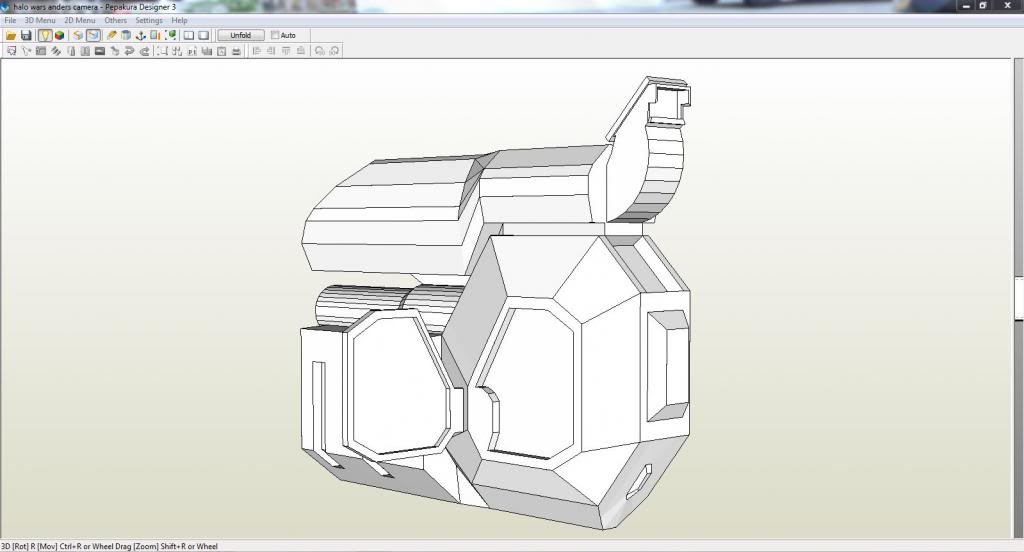Image resolution: width=1024 pixels, height=552 pixels.
Task: Click the stacked blocks toolbar icon
Action: pos(206,51)
